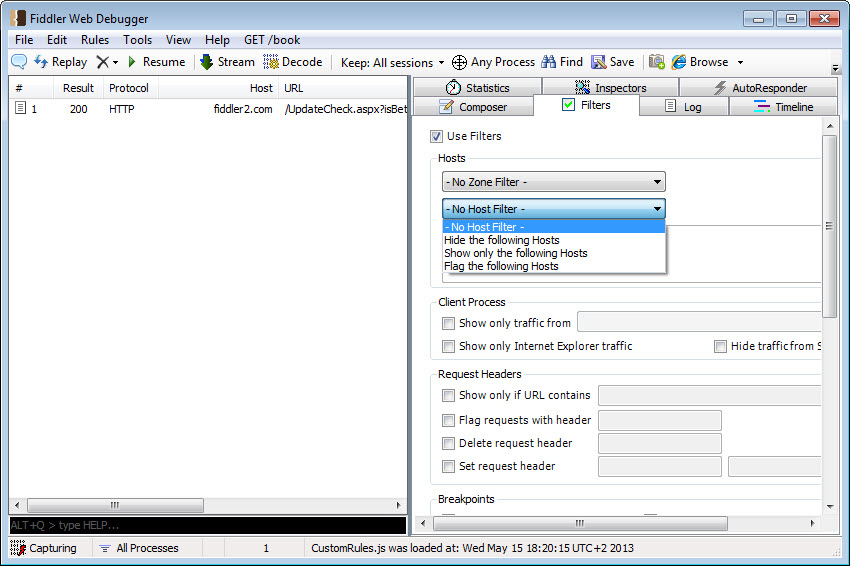Click the Set request header name field
The width and height of the screenshot is (850, 566).
[660, 466]
